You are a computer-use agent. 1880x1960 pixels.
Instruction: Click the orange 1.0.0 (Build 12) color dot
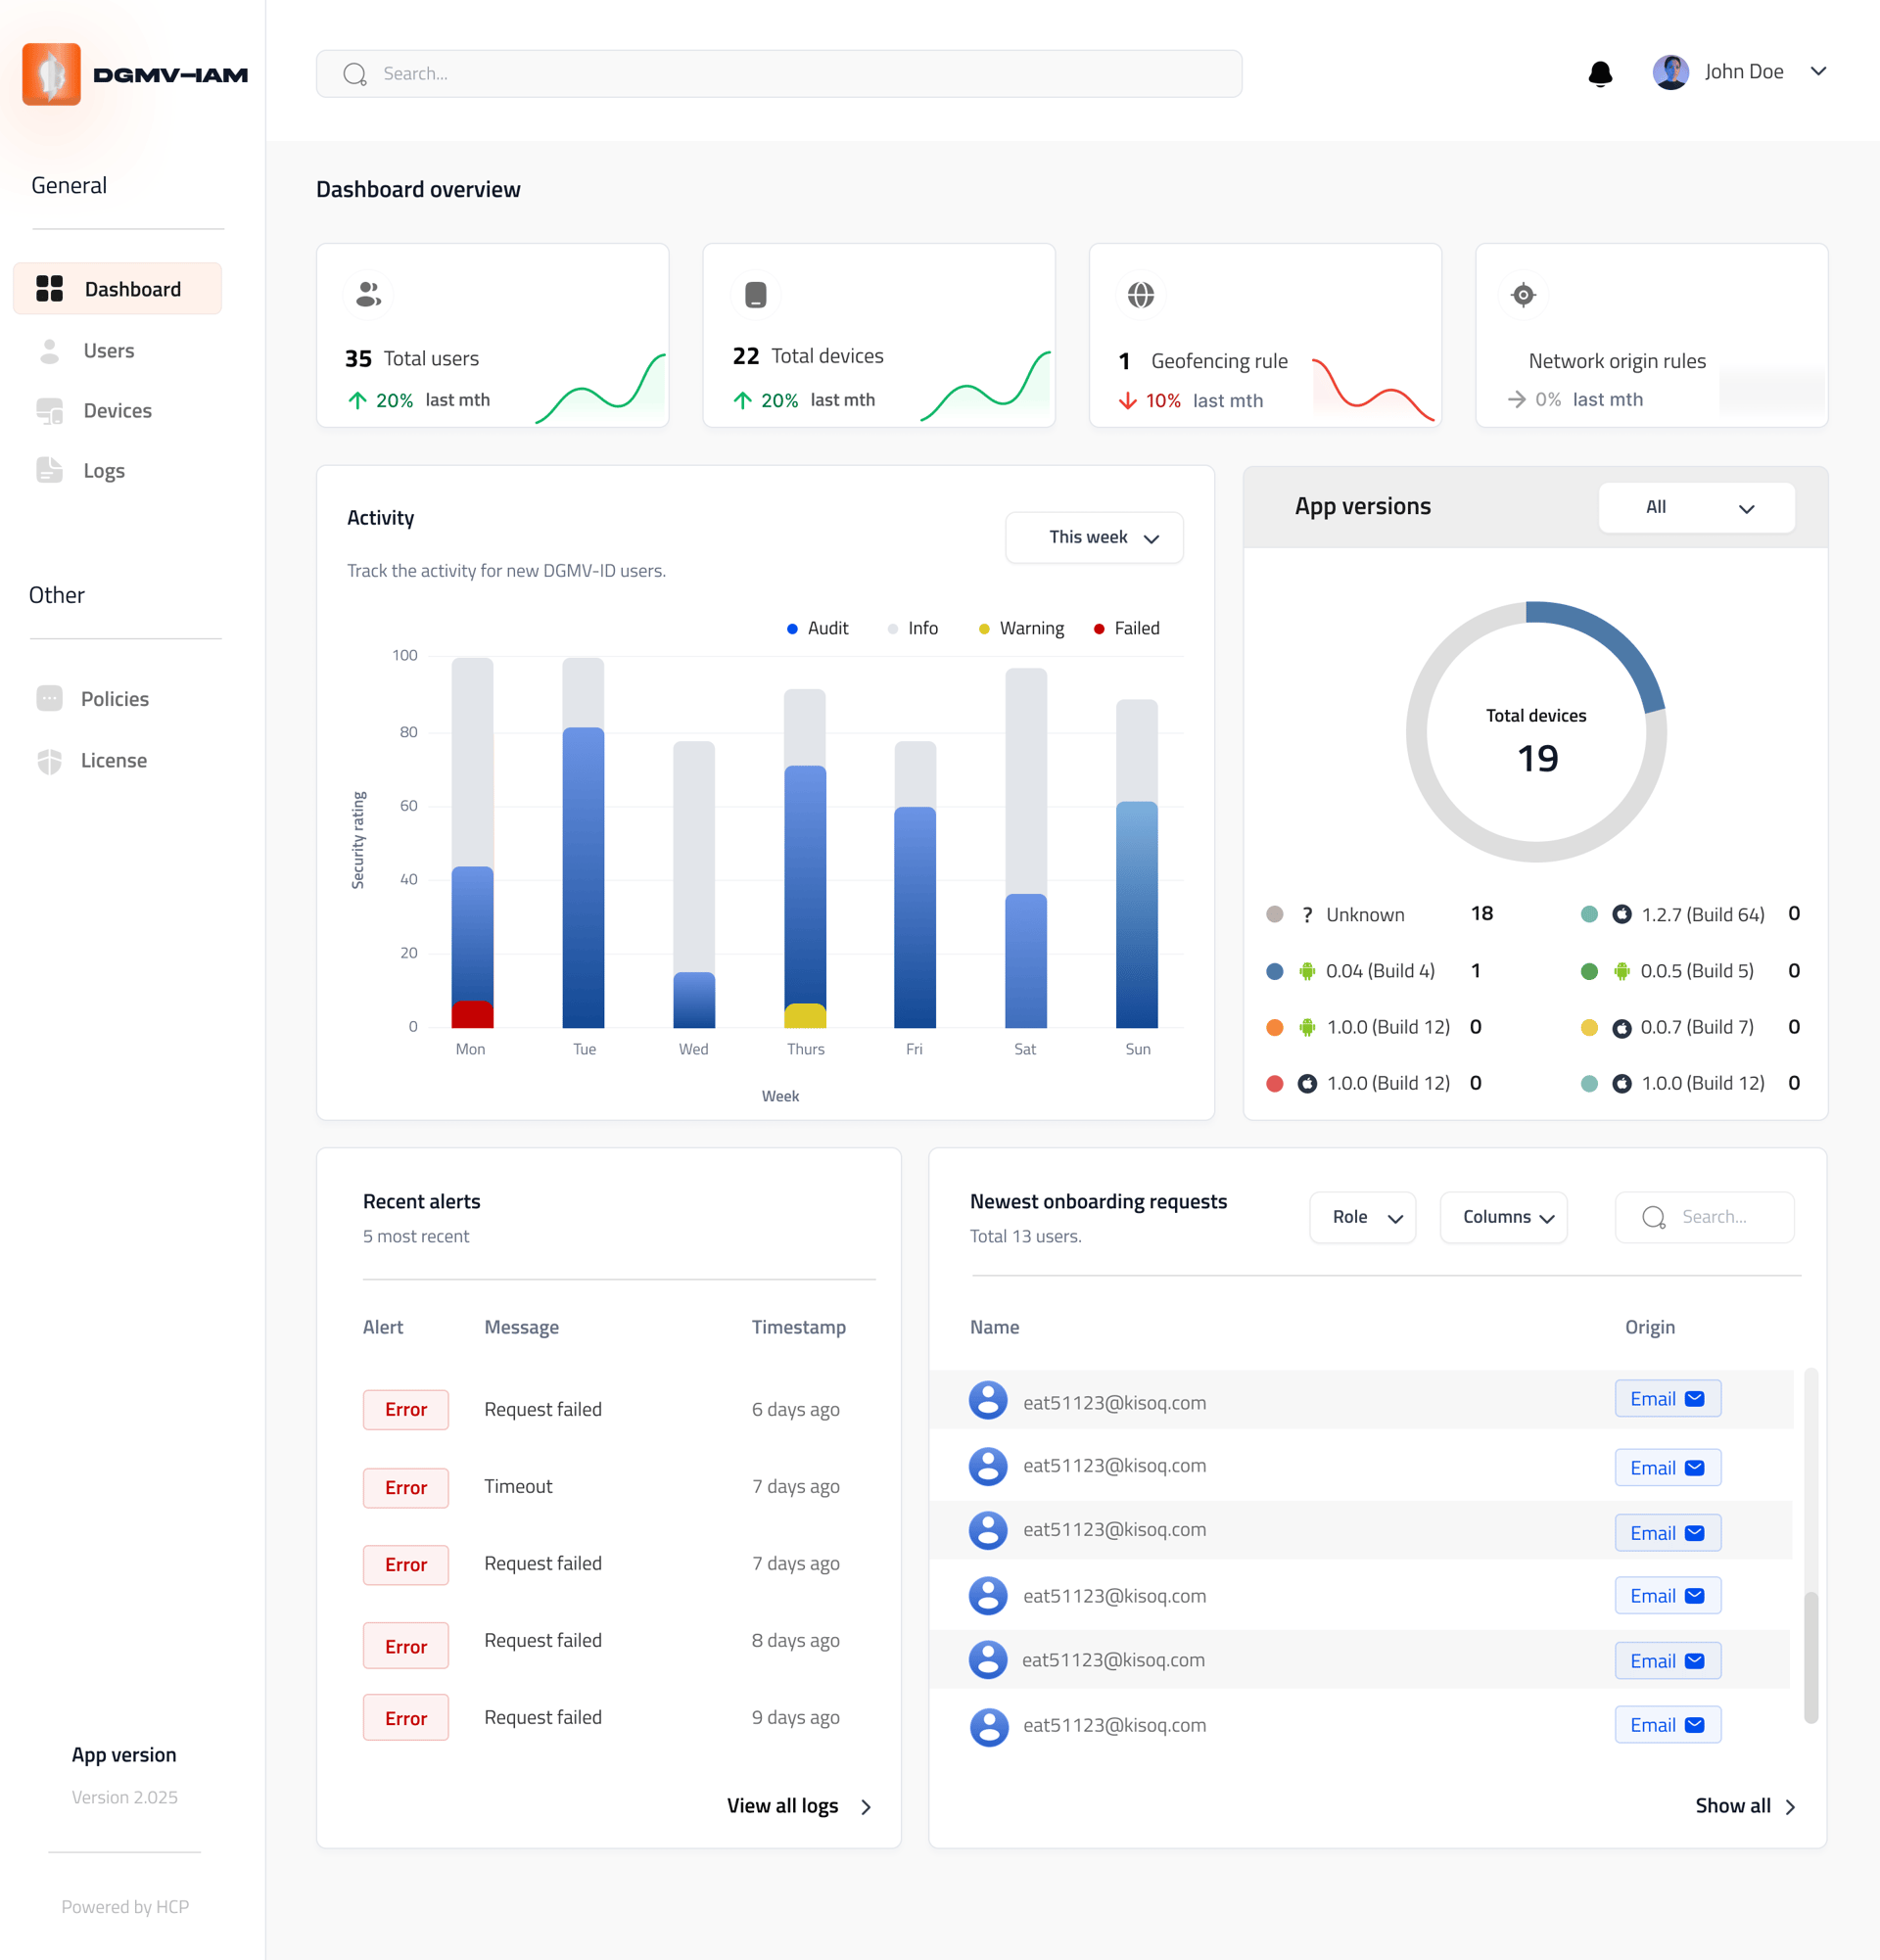1274,1027
